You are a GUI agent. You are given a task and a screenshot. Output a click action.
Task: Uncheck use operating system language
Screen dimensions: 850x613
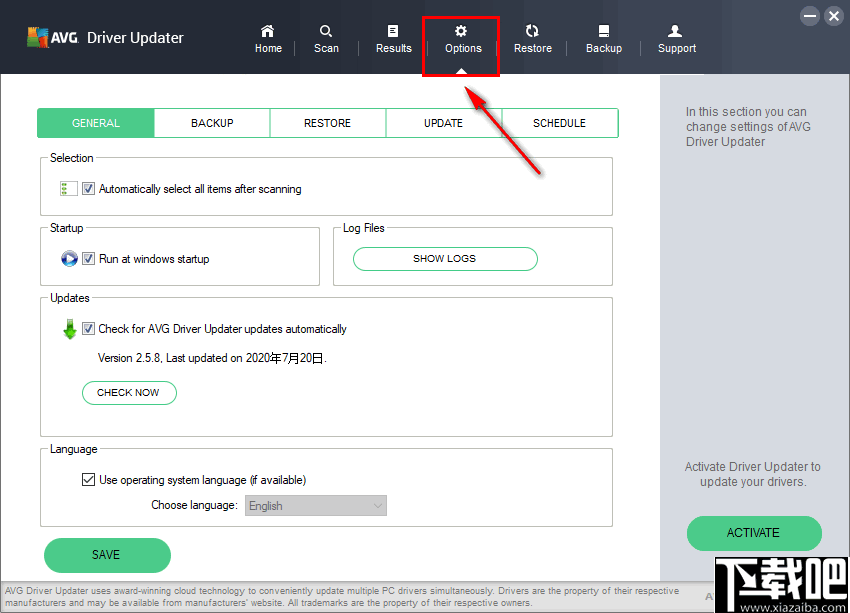point(89,479)
